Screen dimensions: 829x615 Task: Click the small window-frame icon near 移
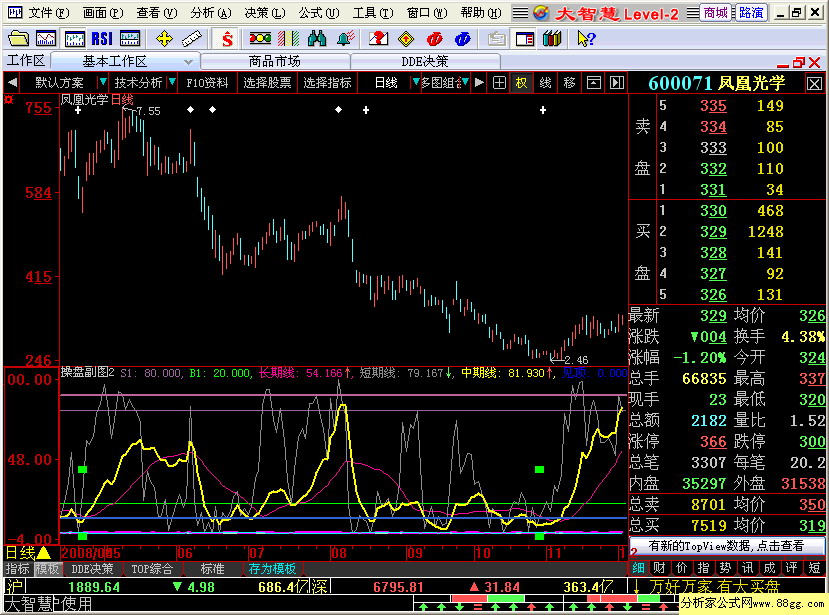594,82
